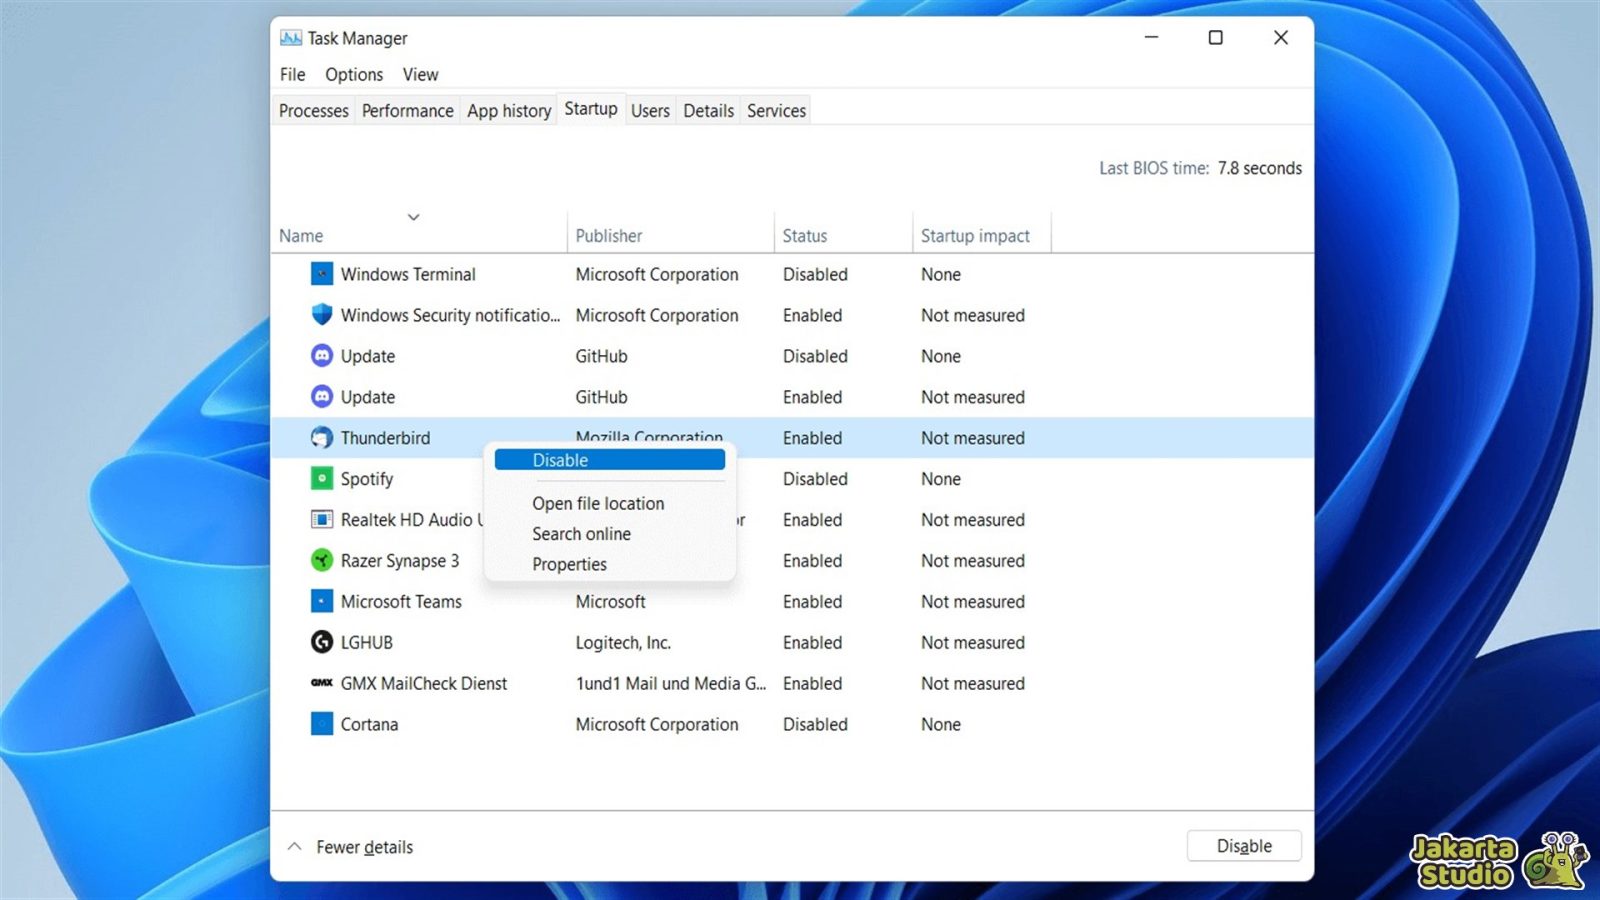Click the Spotify green icon
The height and width of the screenshot is (900, 1600).
click(x=321, y=479)
